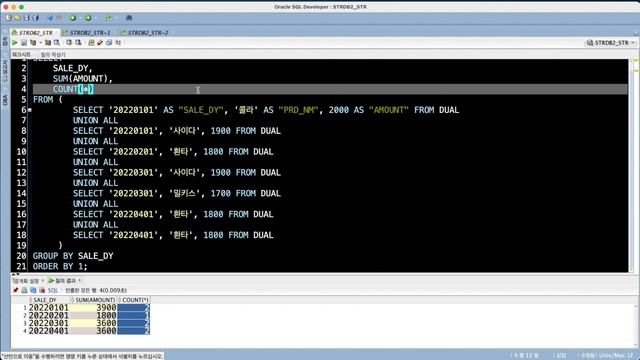The image size is (640, 360).
Task: Click the Explain Plan icon in worksheet toolbar
Action: click(33, 42)
